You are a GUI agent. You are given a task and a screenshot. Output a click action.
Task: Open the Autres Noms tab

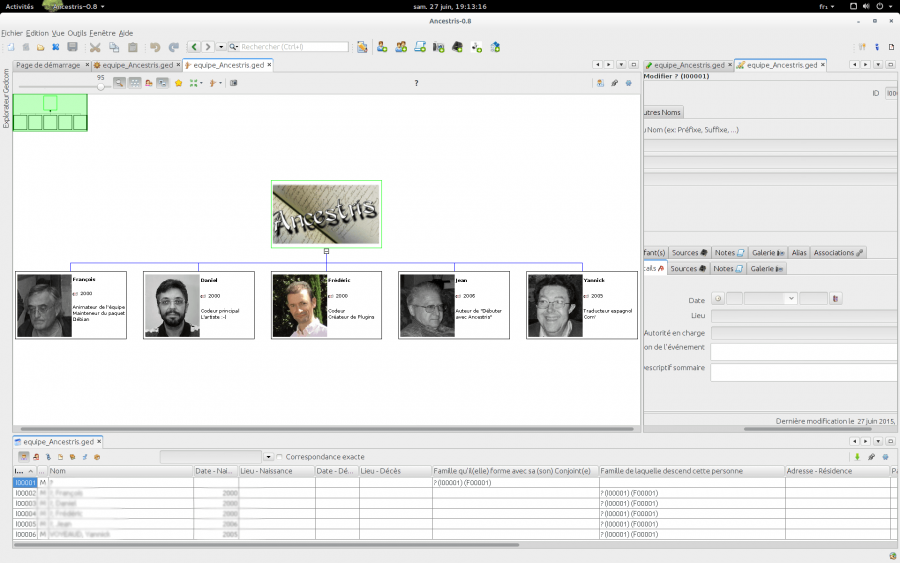tap(663, 112)
